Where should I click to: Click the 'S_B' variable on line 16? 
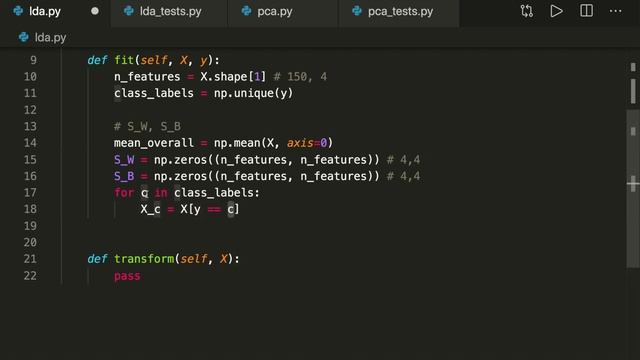click(x=124, y=176)
